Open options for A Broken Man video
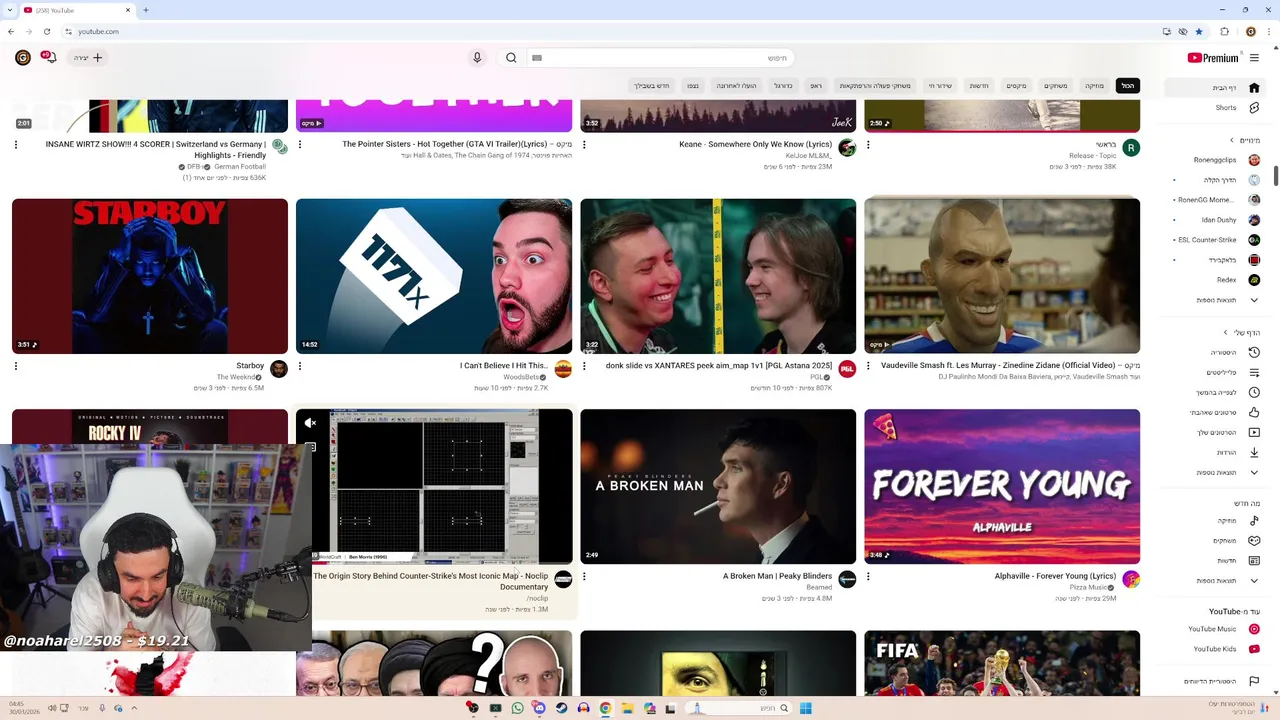This screenshot has width=1280, height=720. click(x=584, y=576)
